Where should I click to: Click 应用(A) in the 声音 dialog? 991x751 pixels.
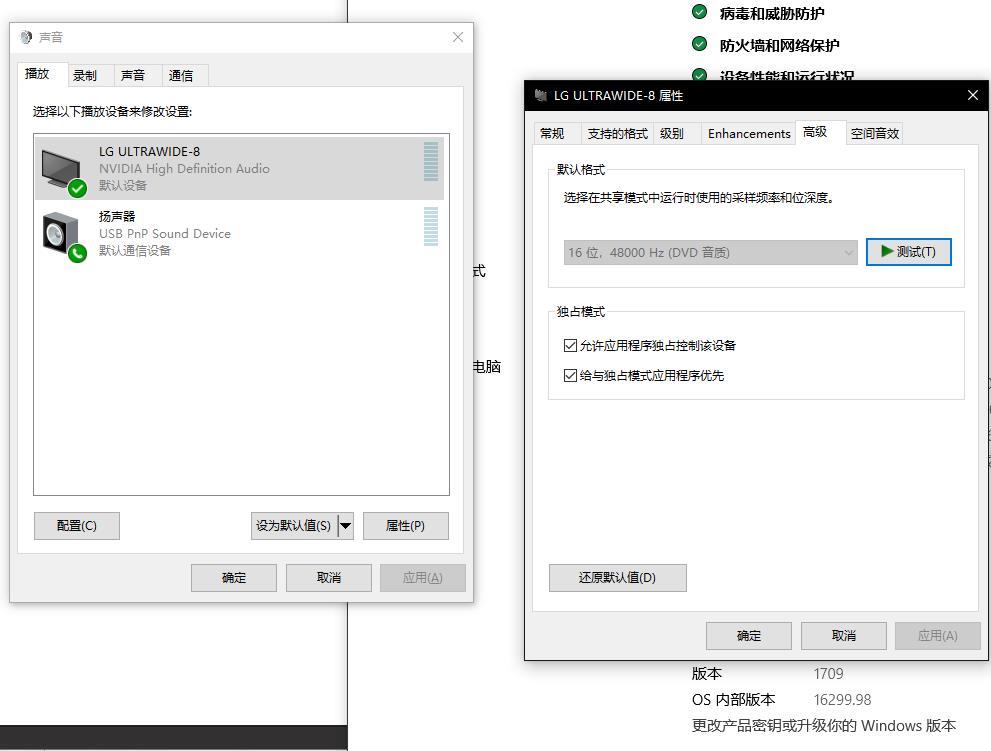pyautogui.click(x=423, y=578)
